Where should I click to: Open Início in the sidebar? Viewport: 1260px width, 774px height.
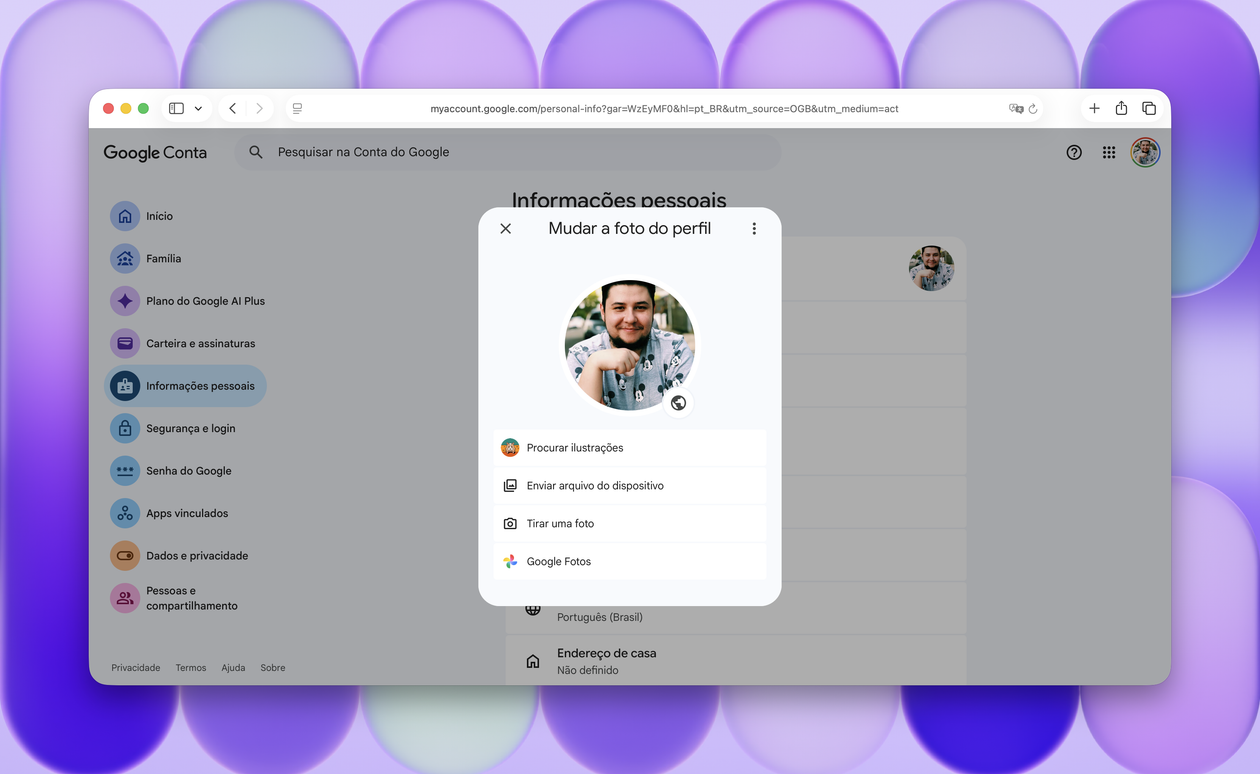[186, 216]
